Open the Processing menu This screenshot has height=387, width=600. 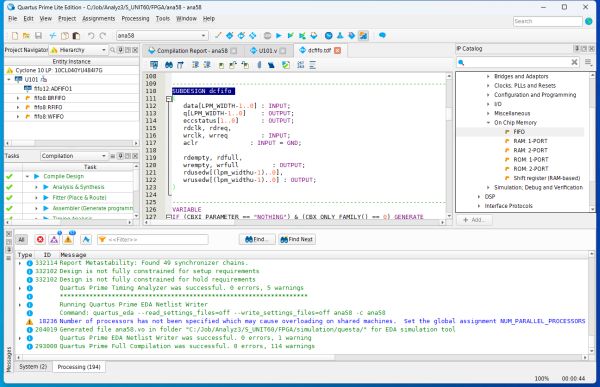click(x=135, y=18)
